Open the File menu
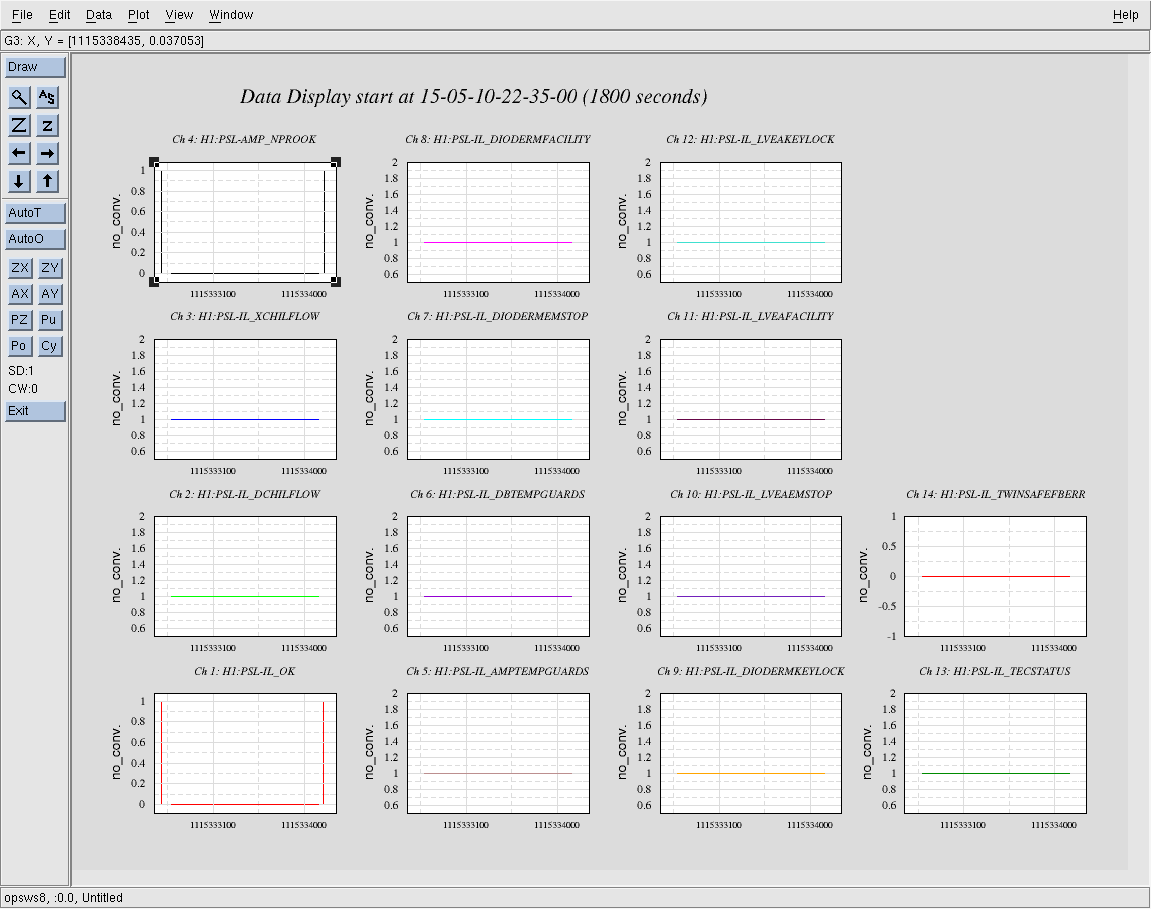The image size is (1151, 909). pos(22,15)
